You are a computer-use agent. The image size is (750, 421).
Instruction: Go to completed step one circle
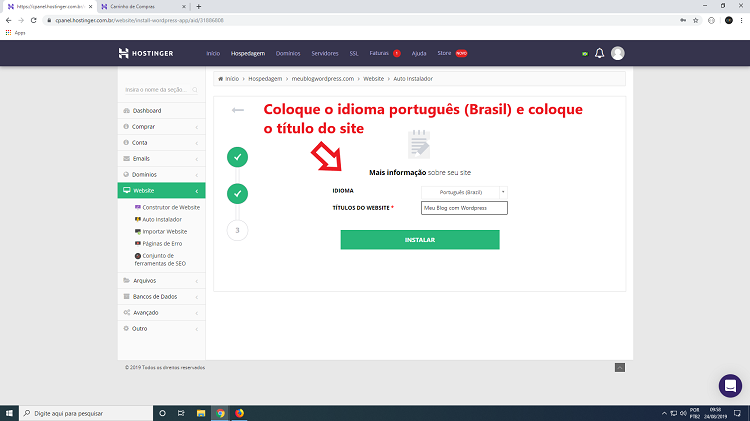point(237,157)
